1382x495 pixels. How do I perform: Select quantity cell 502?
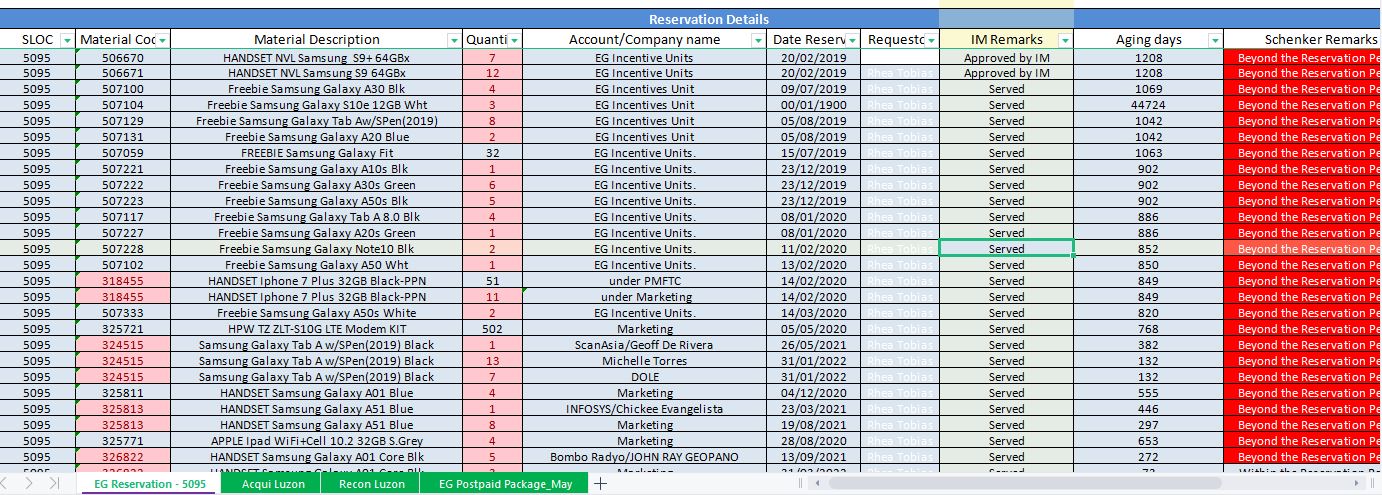pos(492,329)
